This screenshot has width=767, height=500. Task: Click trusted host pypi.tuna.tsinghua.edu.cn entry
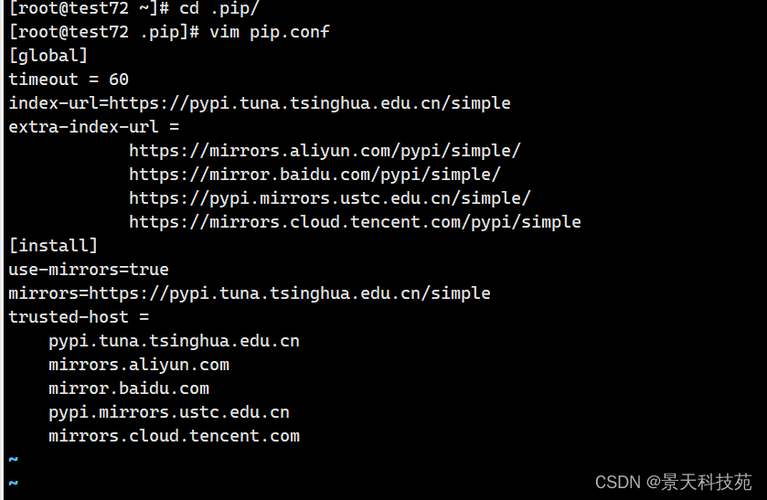[174, 341]
